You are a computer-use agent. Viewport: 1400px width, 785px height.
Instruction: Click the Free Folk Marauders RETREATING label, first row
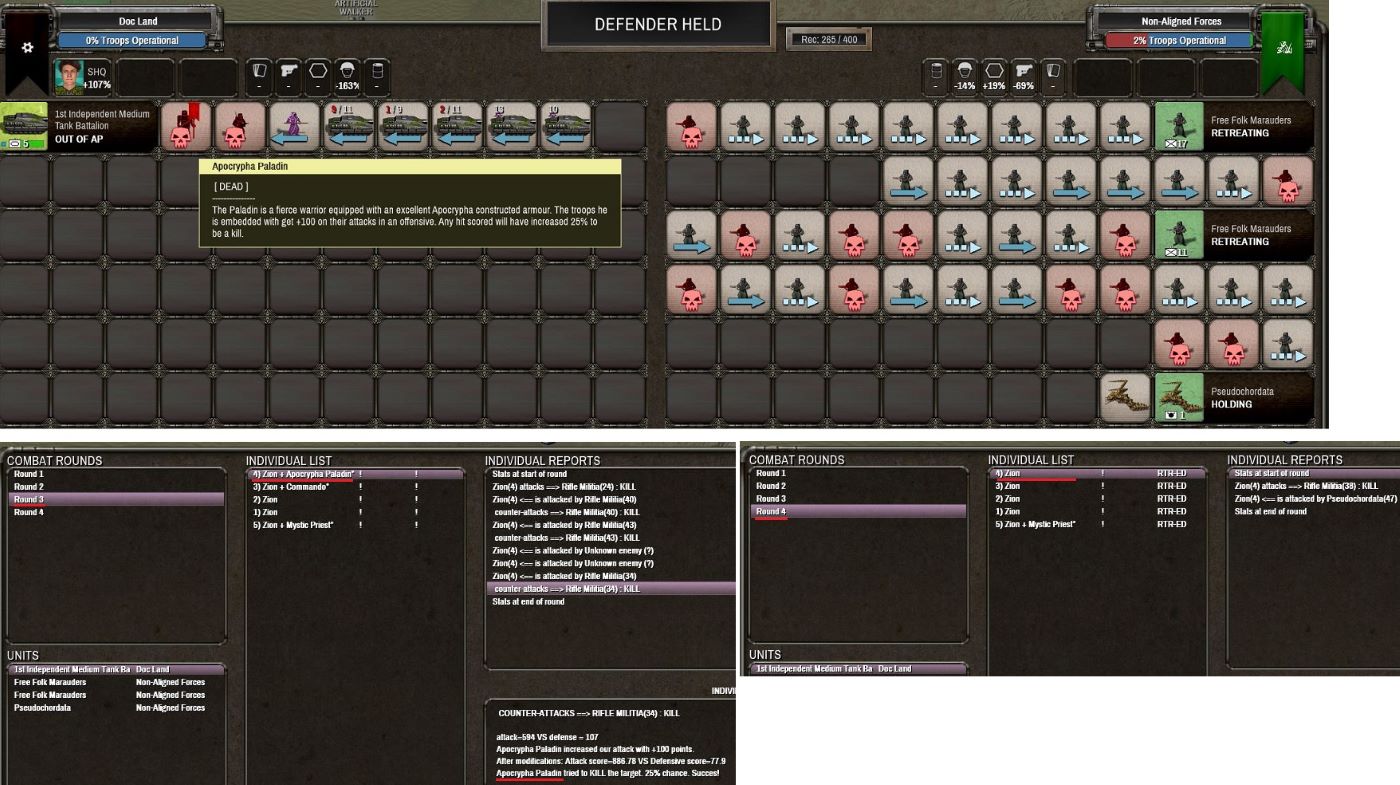pos(1240,133)
